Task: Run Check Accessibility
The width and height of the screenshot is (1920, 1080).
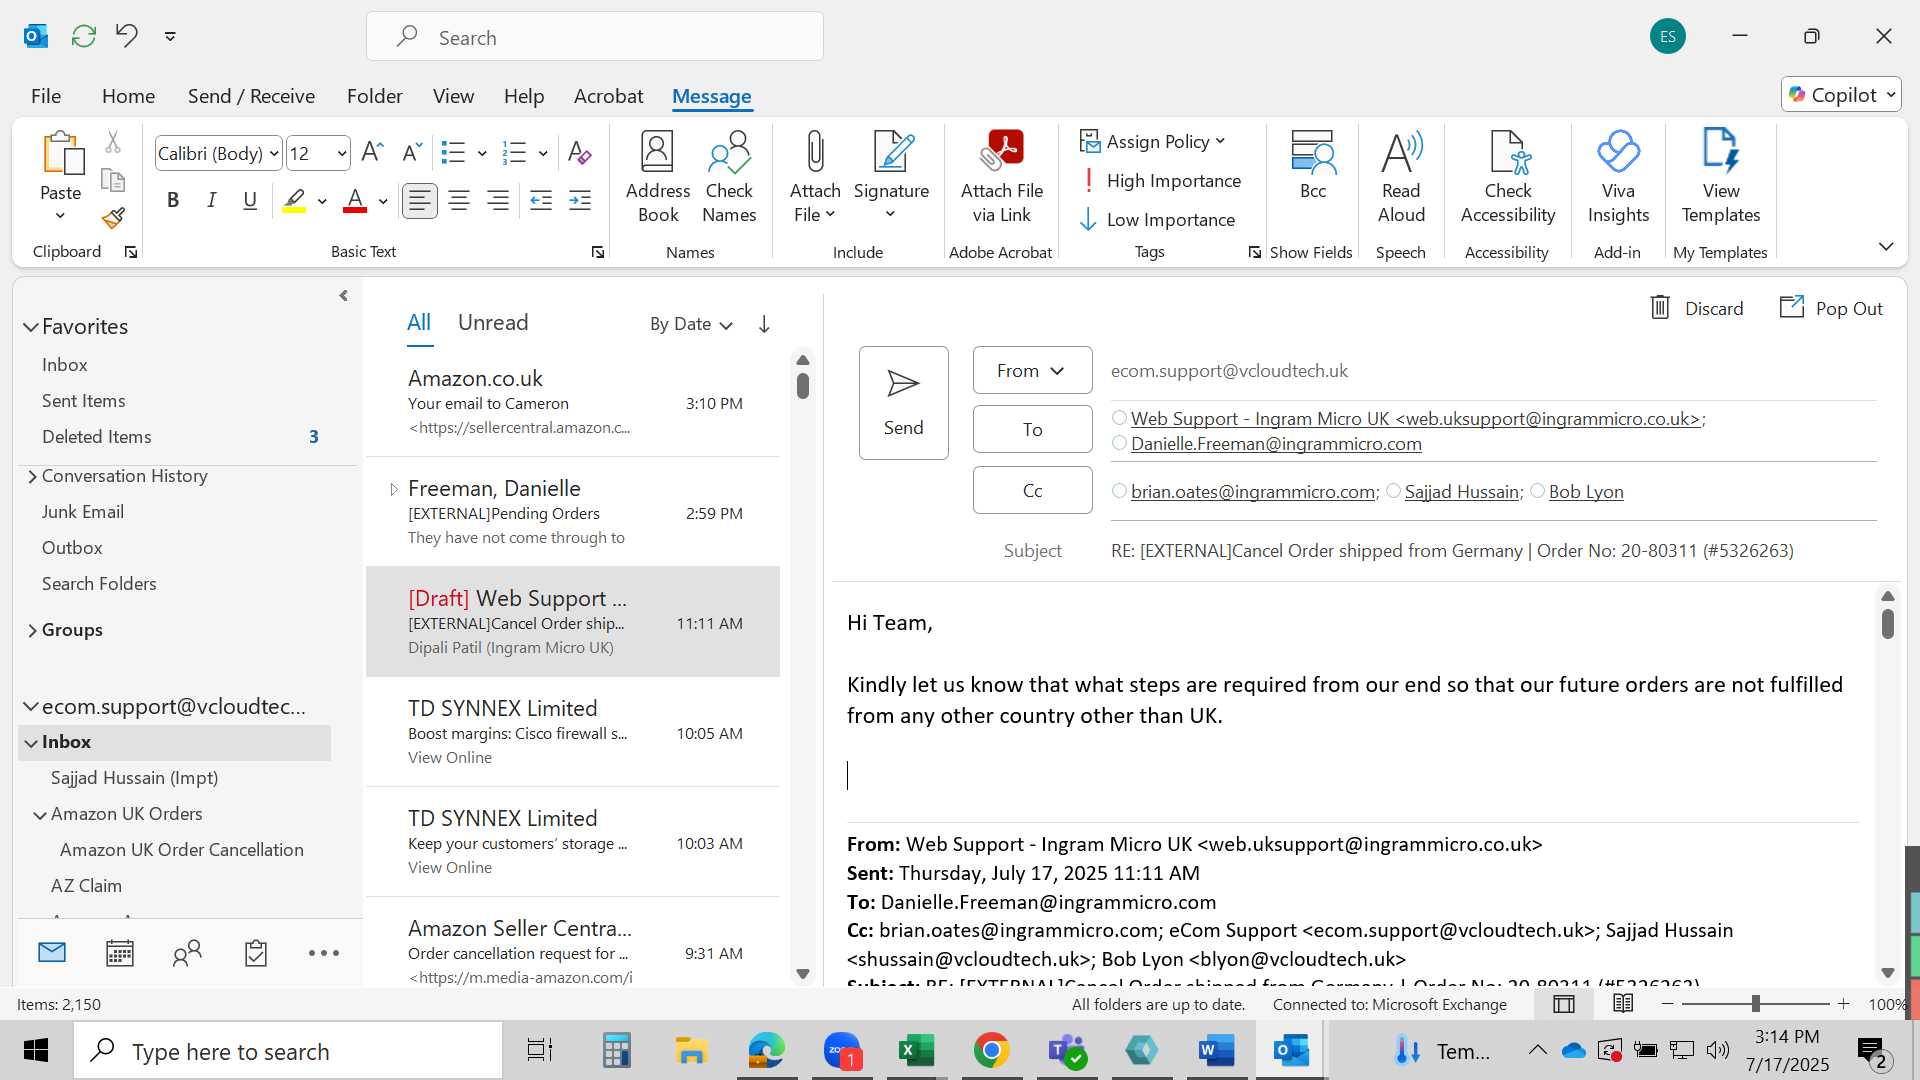Action: (x=1507, y=178)
